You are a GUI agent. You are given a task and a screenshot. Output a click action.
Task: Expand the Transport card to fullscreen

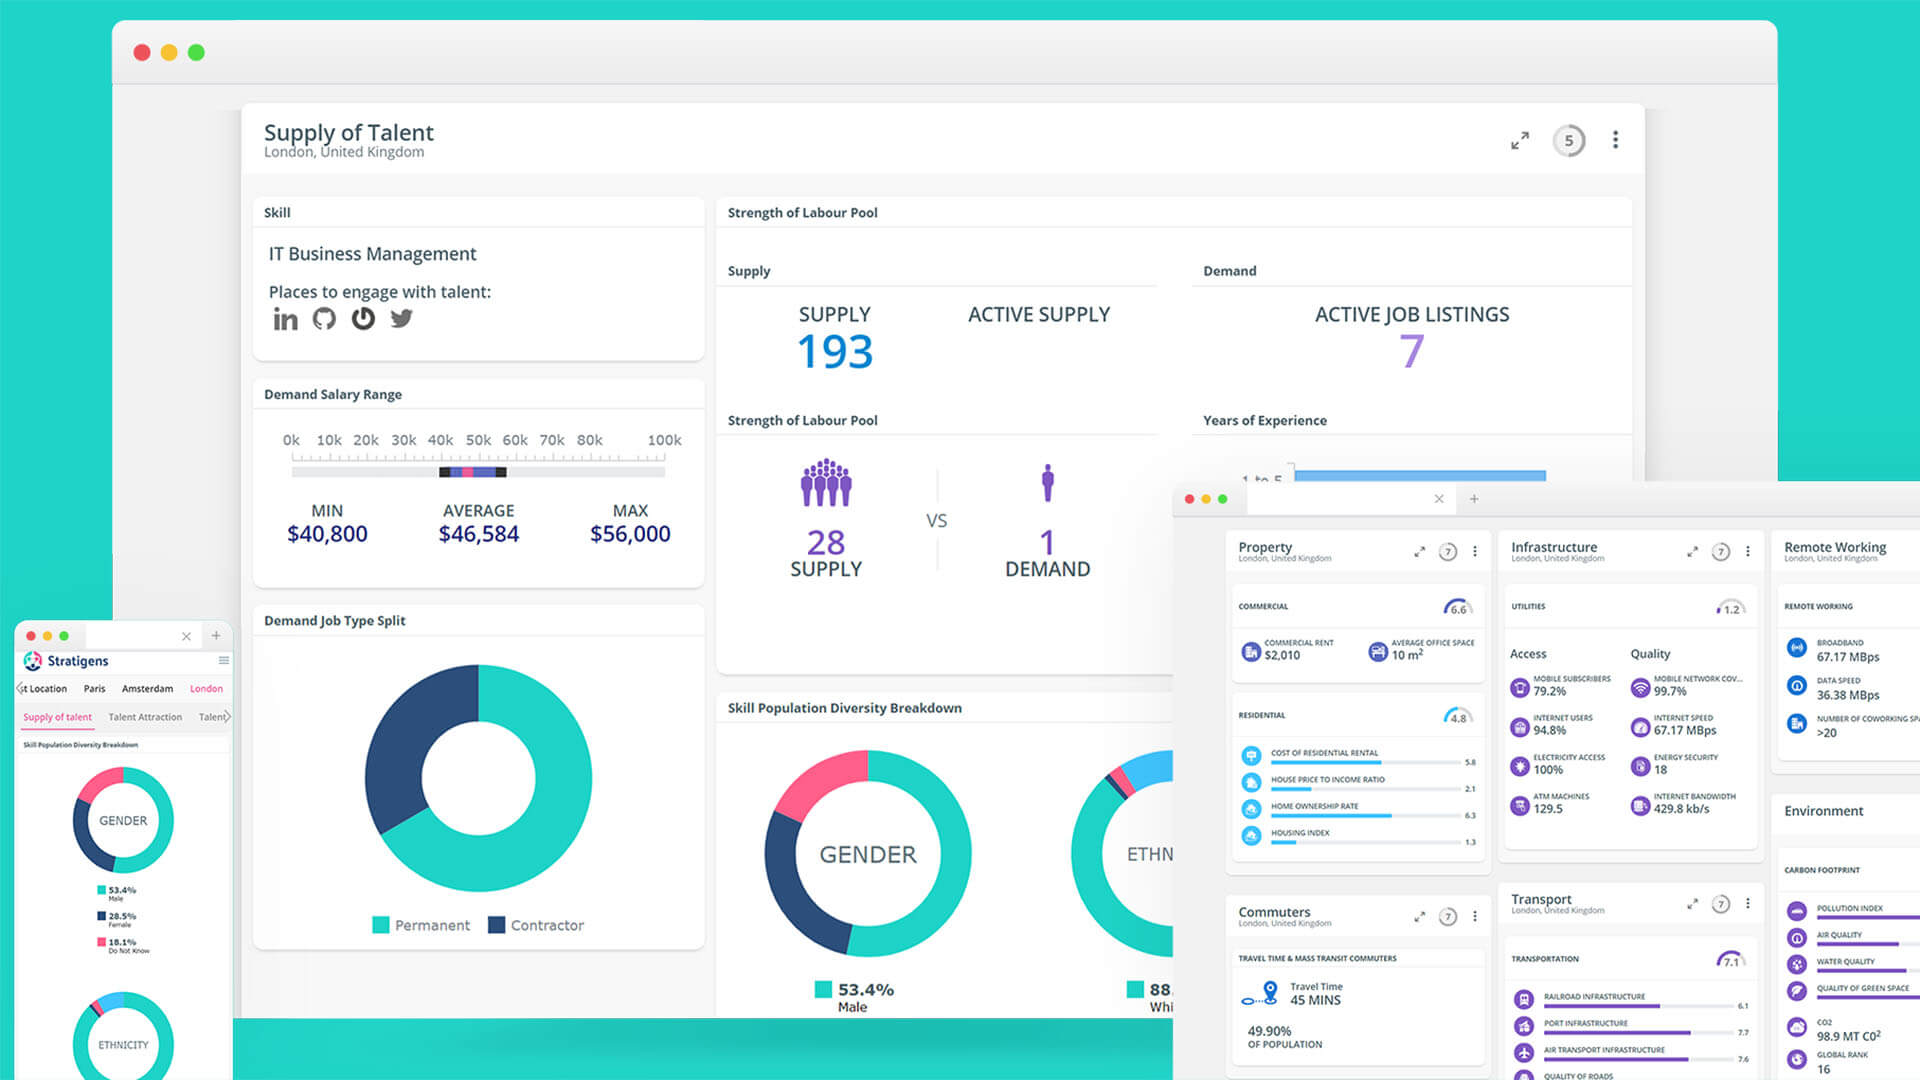click(1692, 904)
